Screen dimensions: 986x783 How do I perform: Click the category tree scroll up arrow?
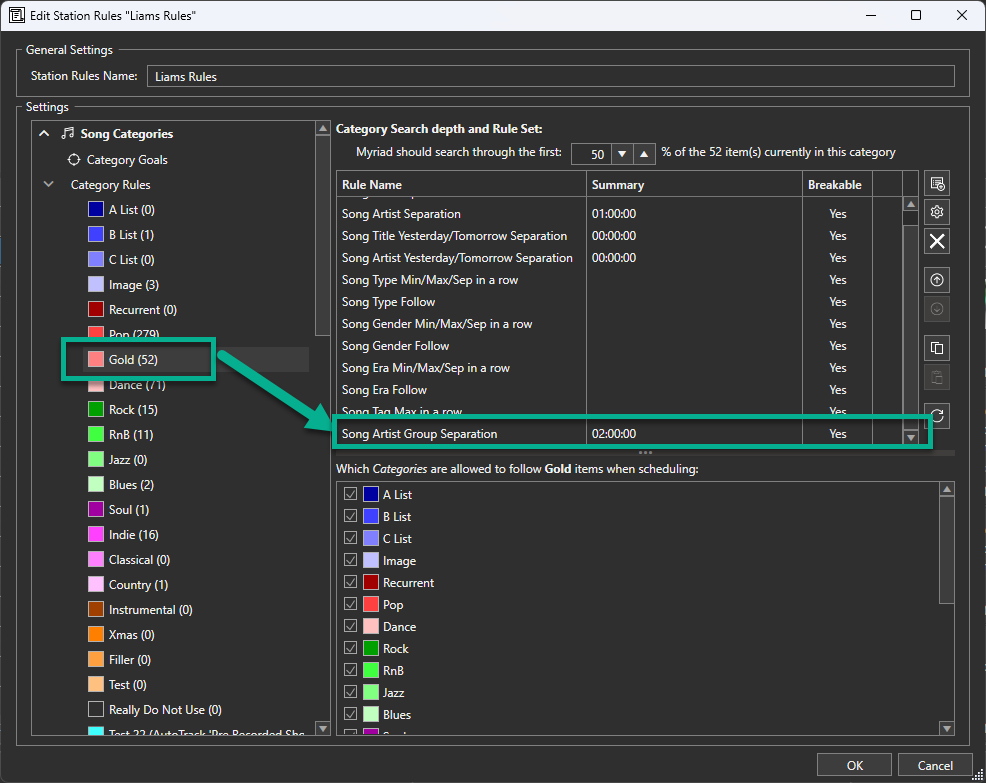(323, 128)
